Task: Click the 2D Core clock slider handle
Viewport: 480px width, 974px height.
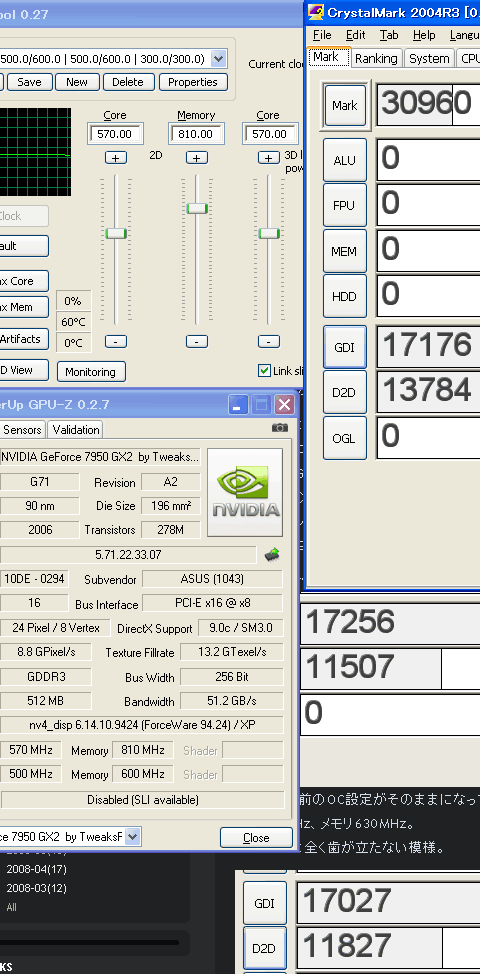Action: pos(116,233)
